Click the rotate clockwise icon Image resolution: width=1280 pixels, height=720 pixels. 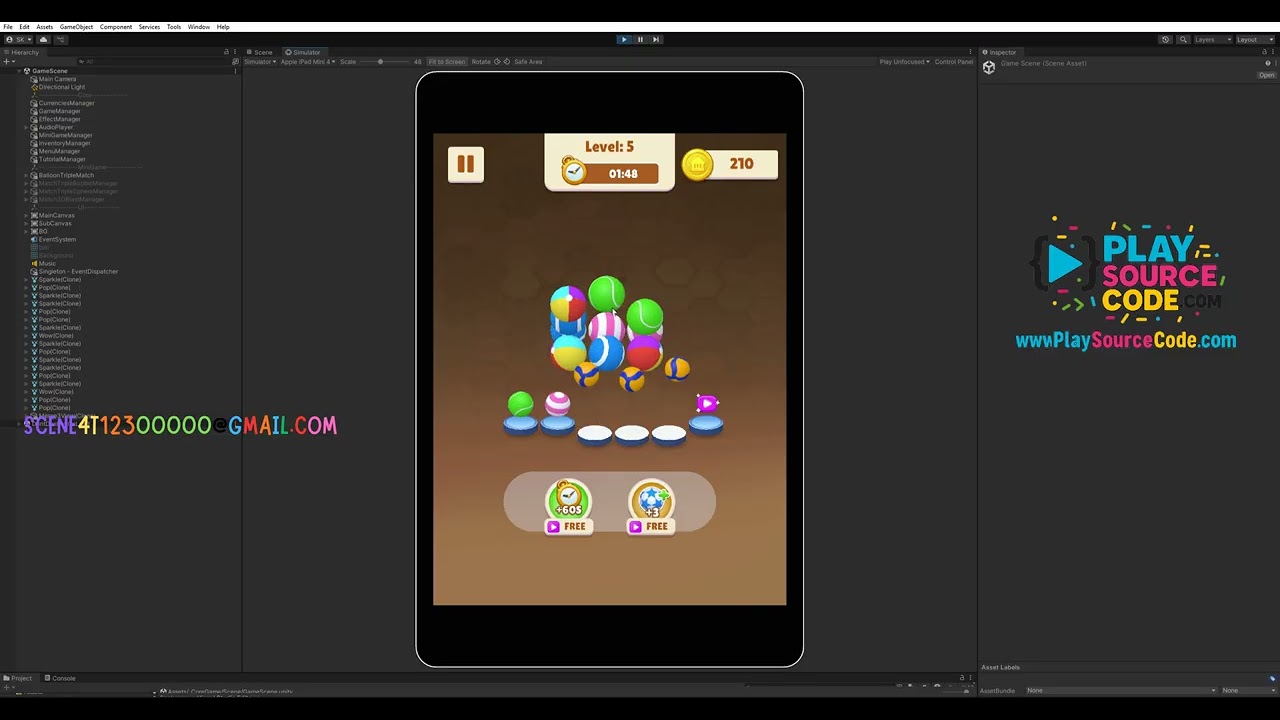coord(507,62)
